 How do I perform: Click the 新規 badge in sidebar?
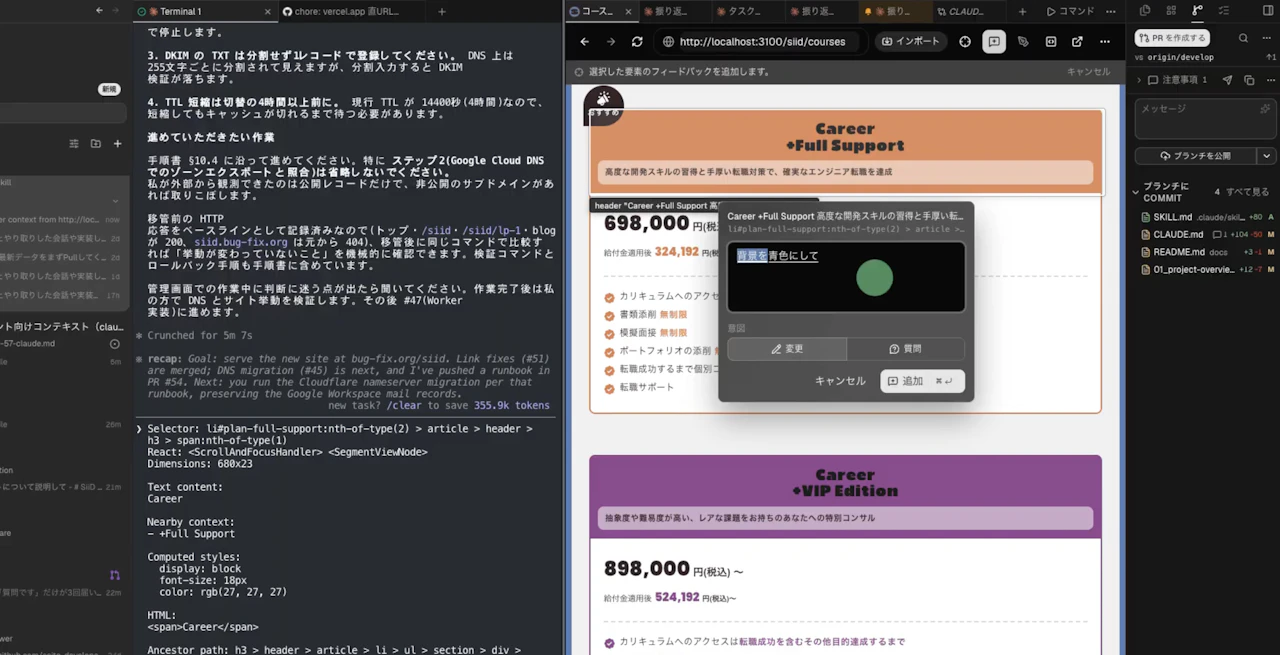(x=109, y=89)
